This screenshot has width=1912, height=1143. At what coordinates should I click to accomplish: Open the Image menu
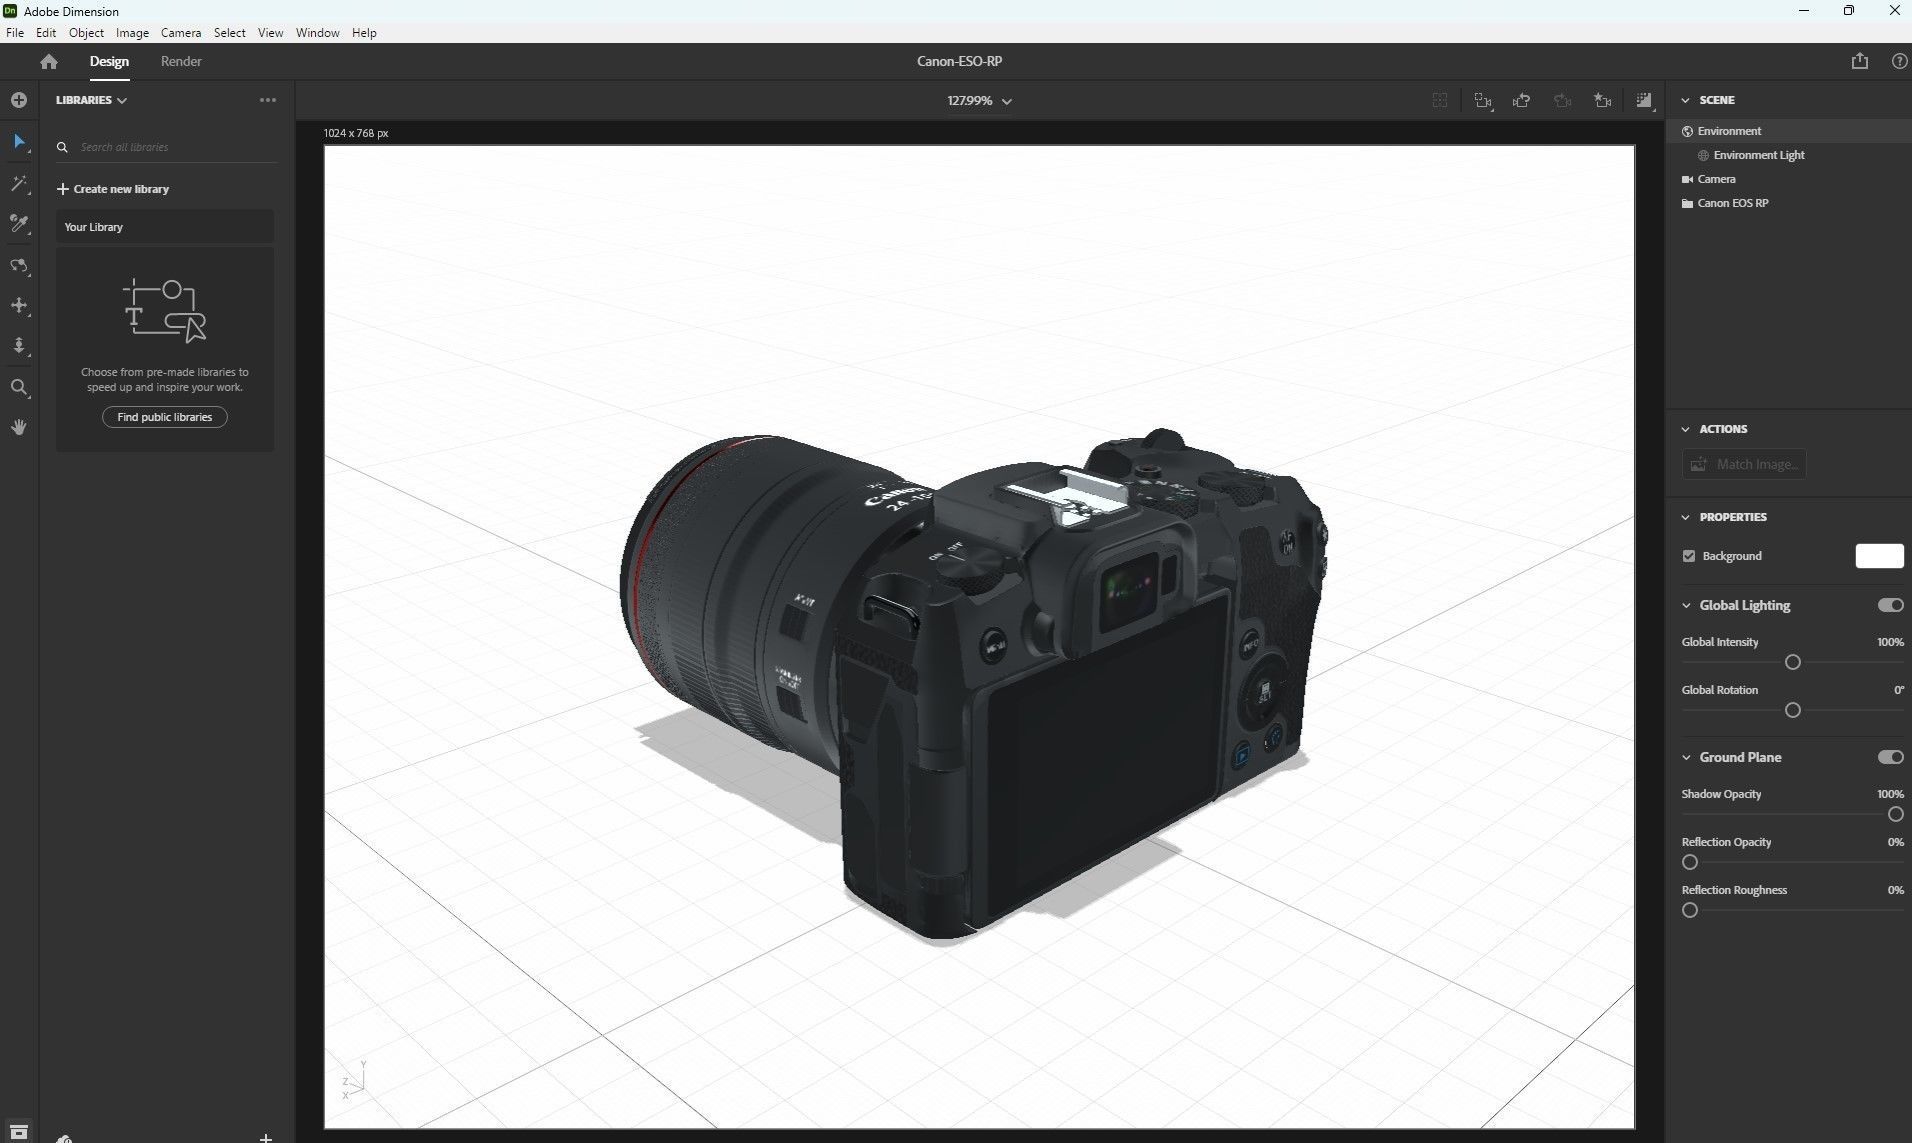tap(132, 33)
